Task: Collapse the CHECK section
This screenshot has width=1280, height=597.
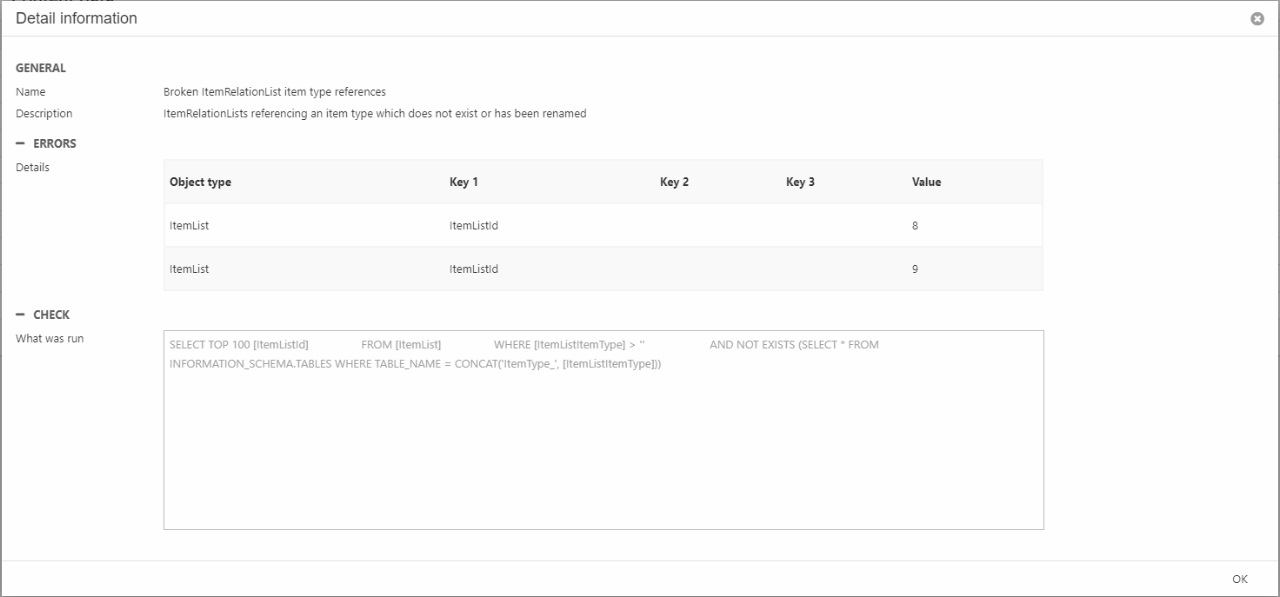Action: [x=21, y=314]
